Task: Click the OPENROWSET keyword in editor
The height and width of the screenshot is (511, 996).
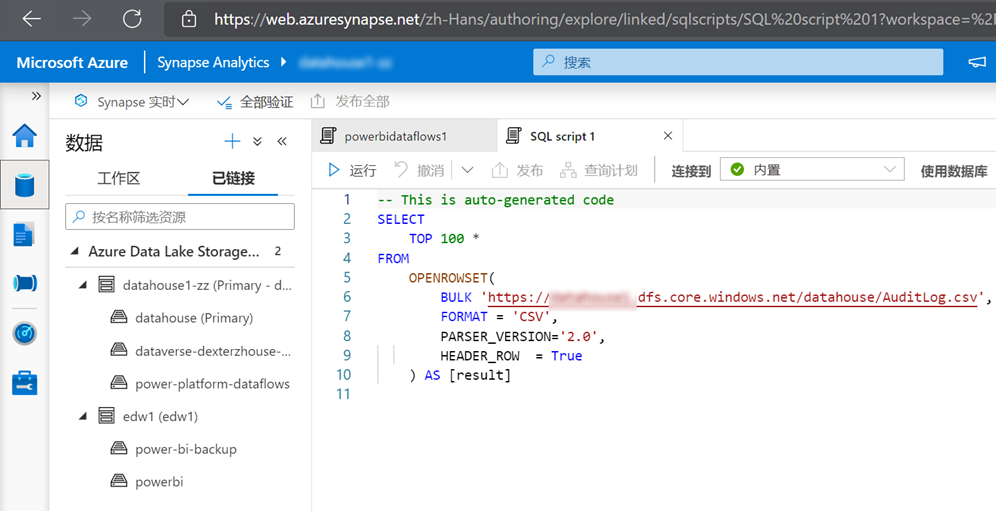Action: (x=448, y=278)
